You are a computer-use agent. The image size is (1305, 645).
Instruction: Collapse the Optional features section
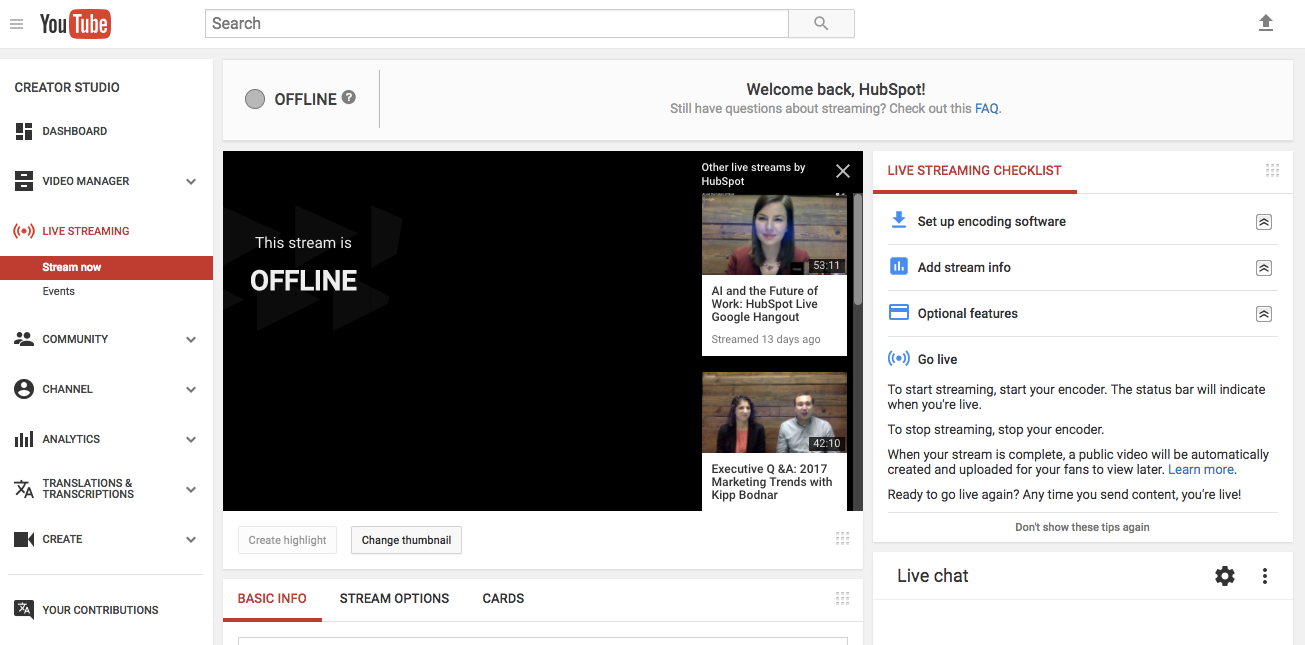pyautogui.click(x=1264, y=314)
